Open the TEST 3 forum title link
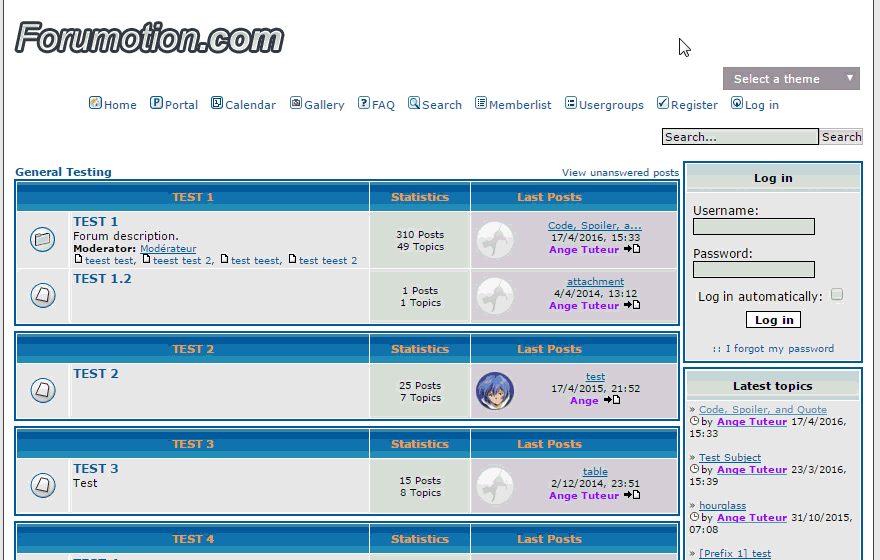This screenshot has height=560, width=880. click(95, 469)
